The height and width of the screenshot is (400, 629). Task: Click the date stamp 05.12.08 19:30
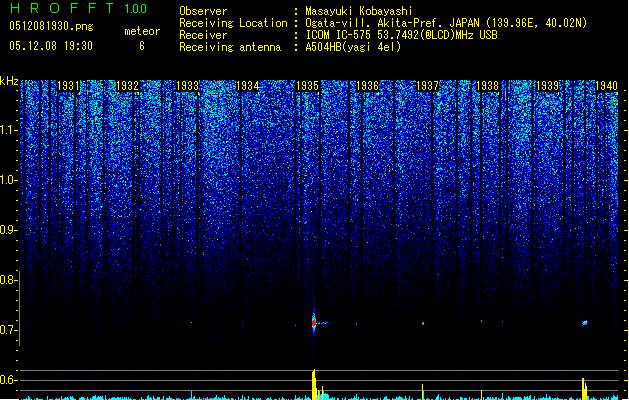tap(51, 46)
